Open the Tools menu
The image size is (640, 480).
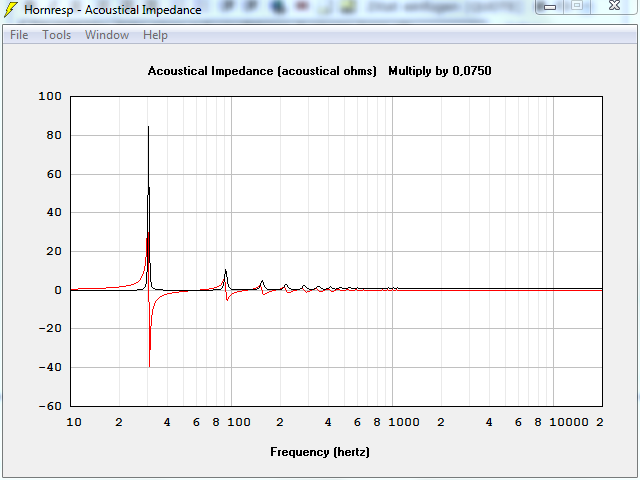57,35
